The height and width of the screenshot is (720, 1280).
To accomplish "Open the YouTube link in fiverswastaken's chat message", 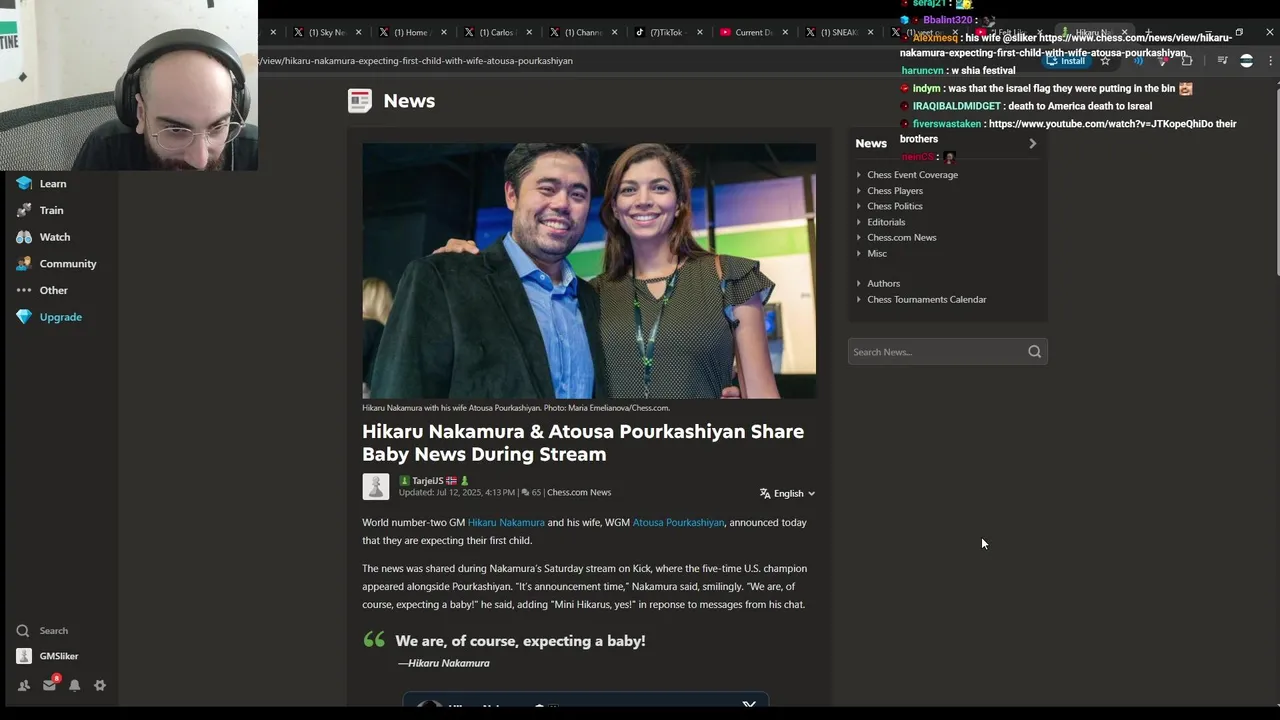I will [x=1100, y=124].
